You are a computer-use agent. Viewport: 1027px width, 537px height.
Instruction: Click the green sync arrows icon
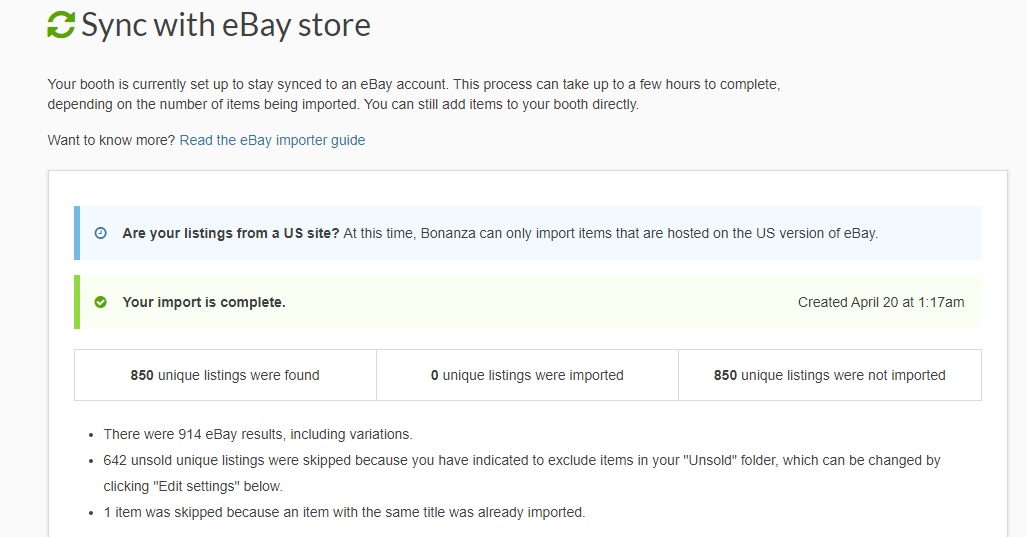tap(62, 25)
